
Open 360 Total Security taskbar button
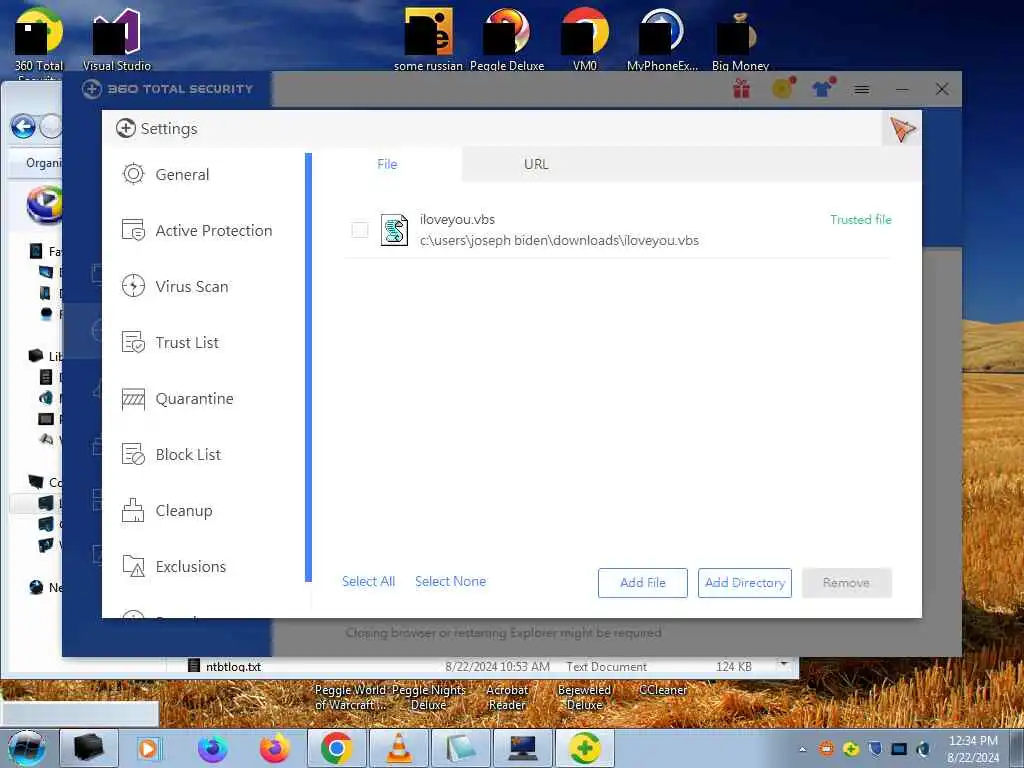[584, 748]
